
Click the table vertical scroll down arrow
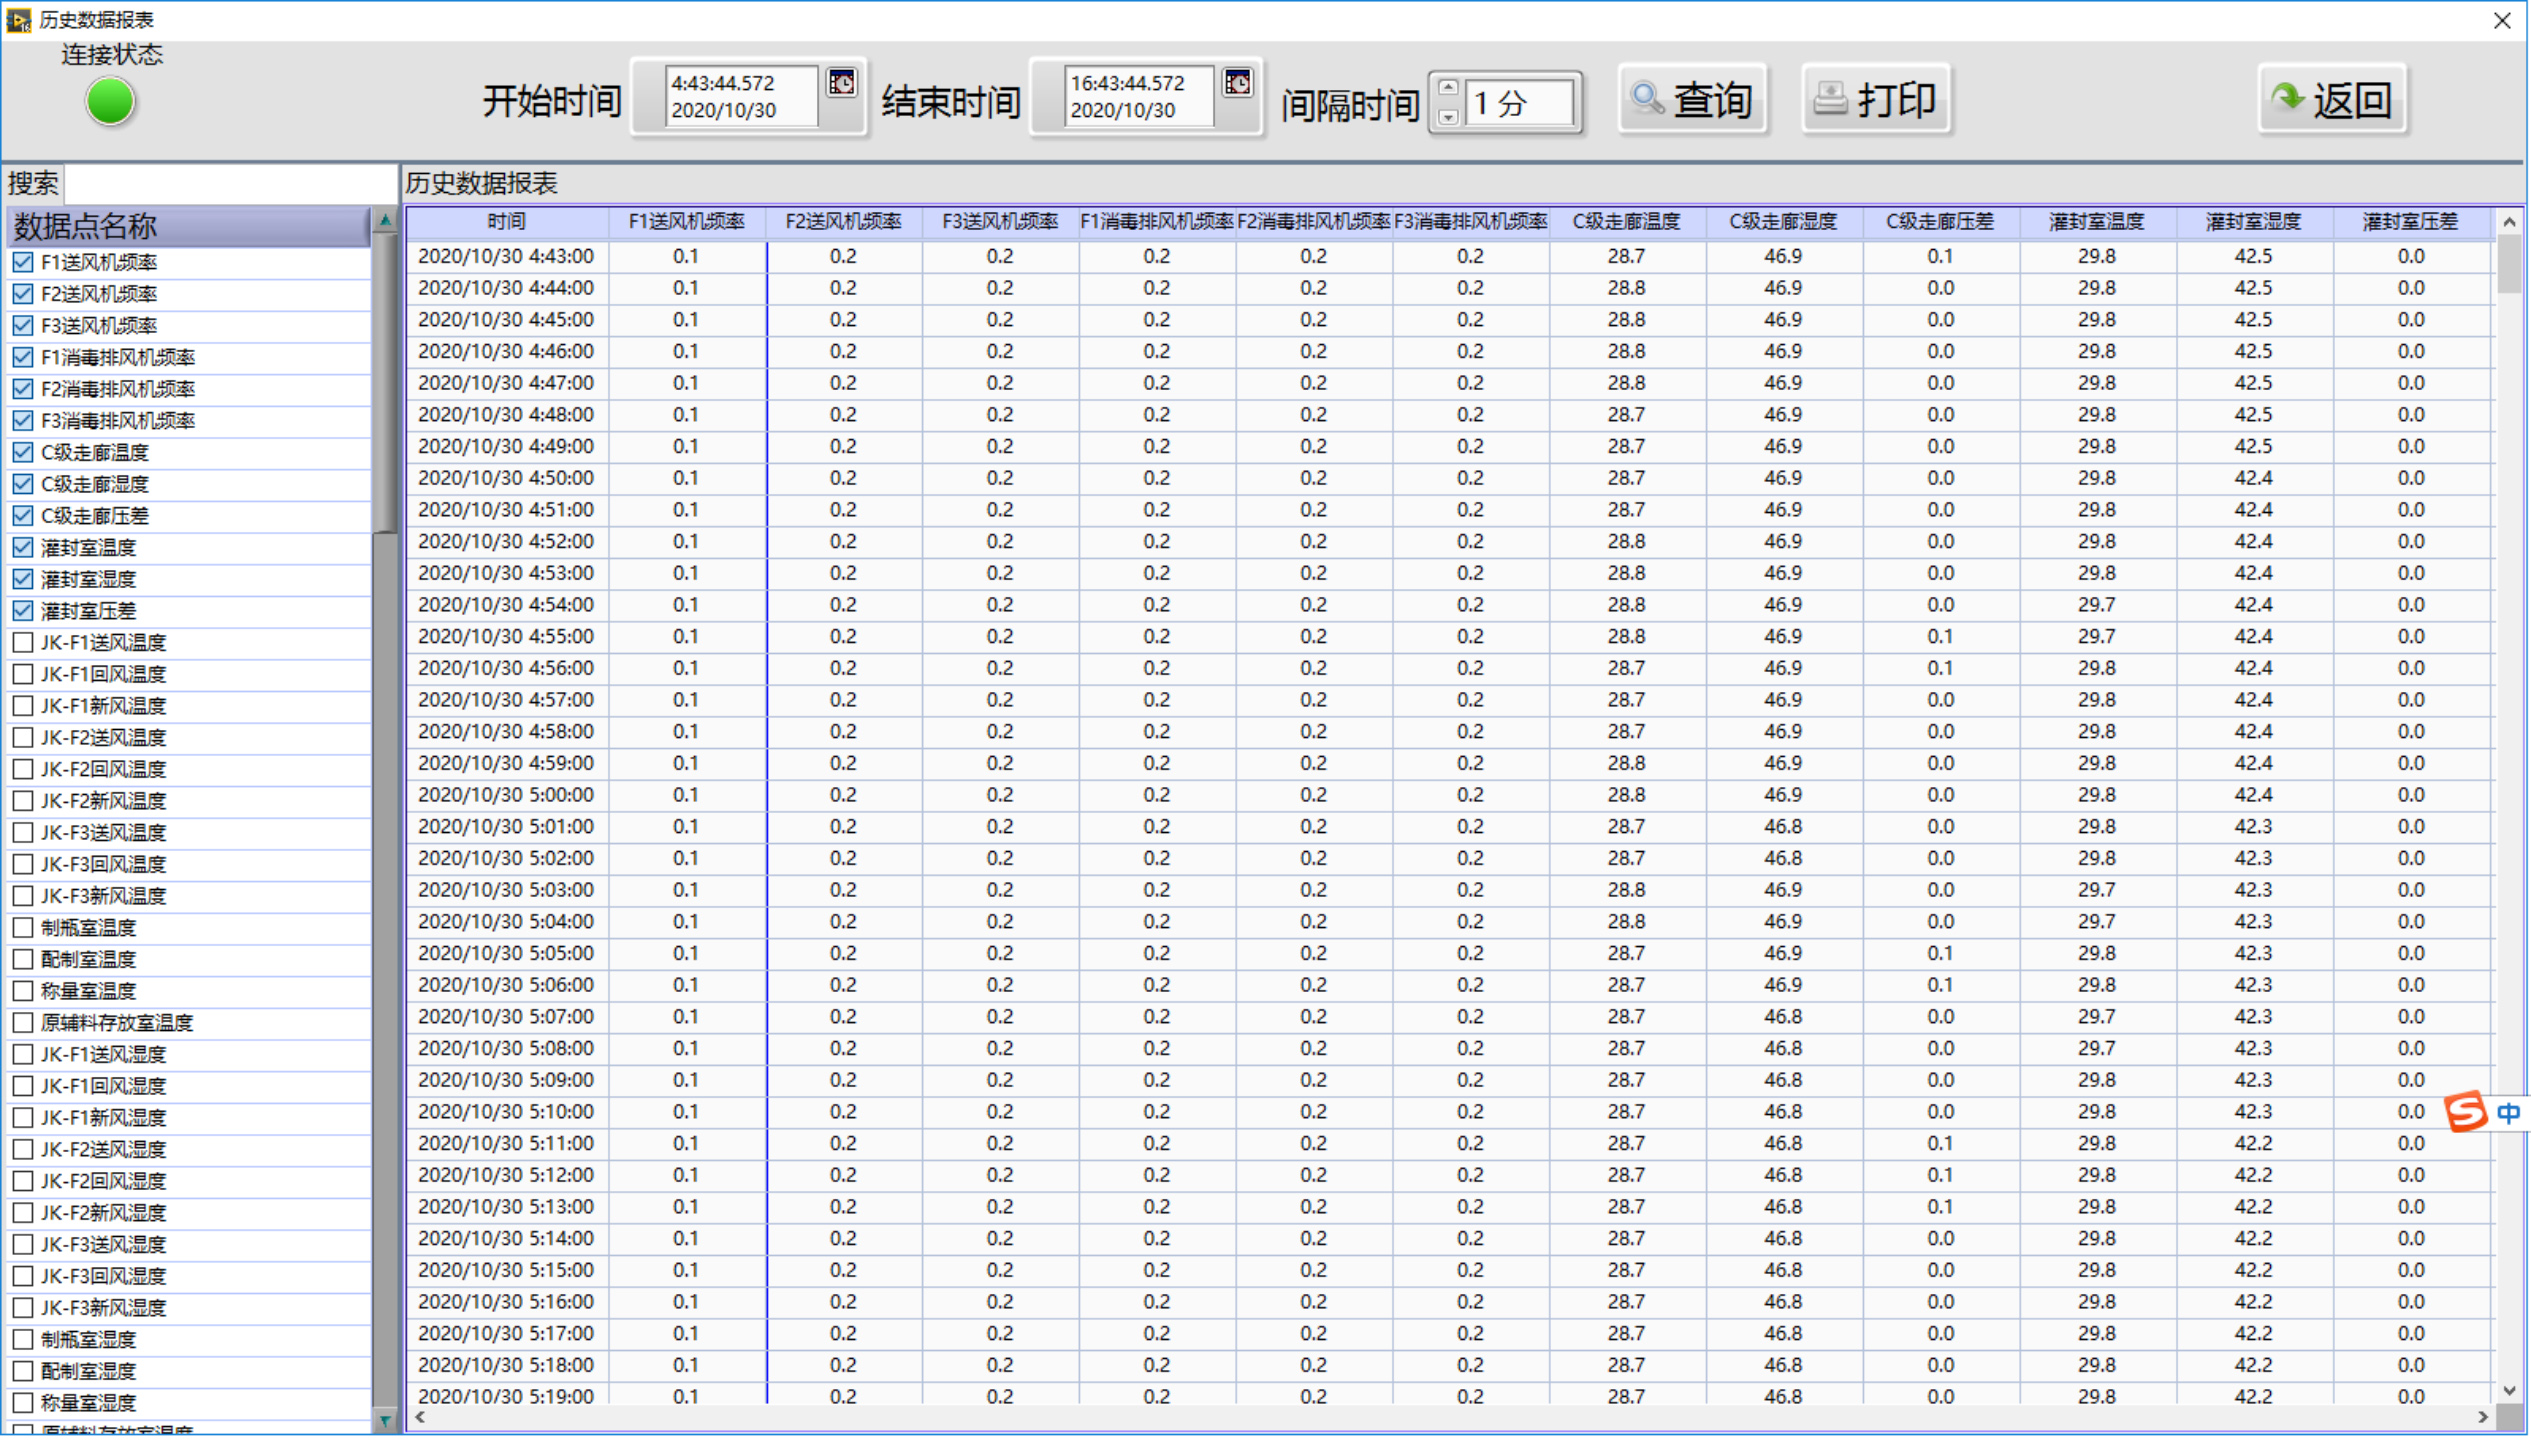(x=2508, y=1391)
